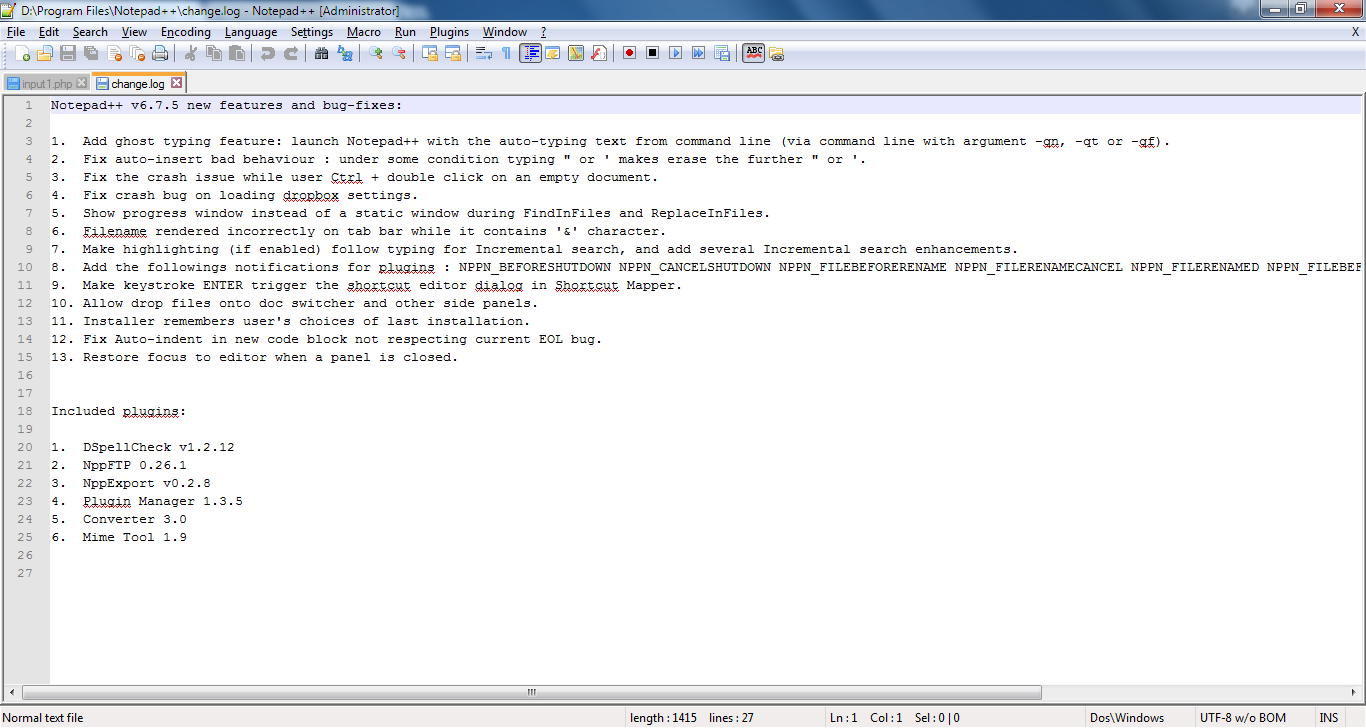
Task: Print the document using the printer icon
Action: [160, 53]
